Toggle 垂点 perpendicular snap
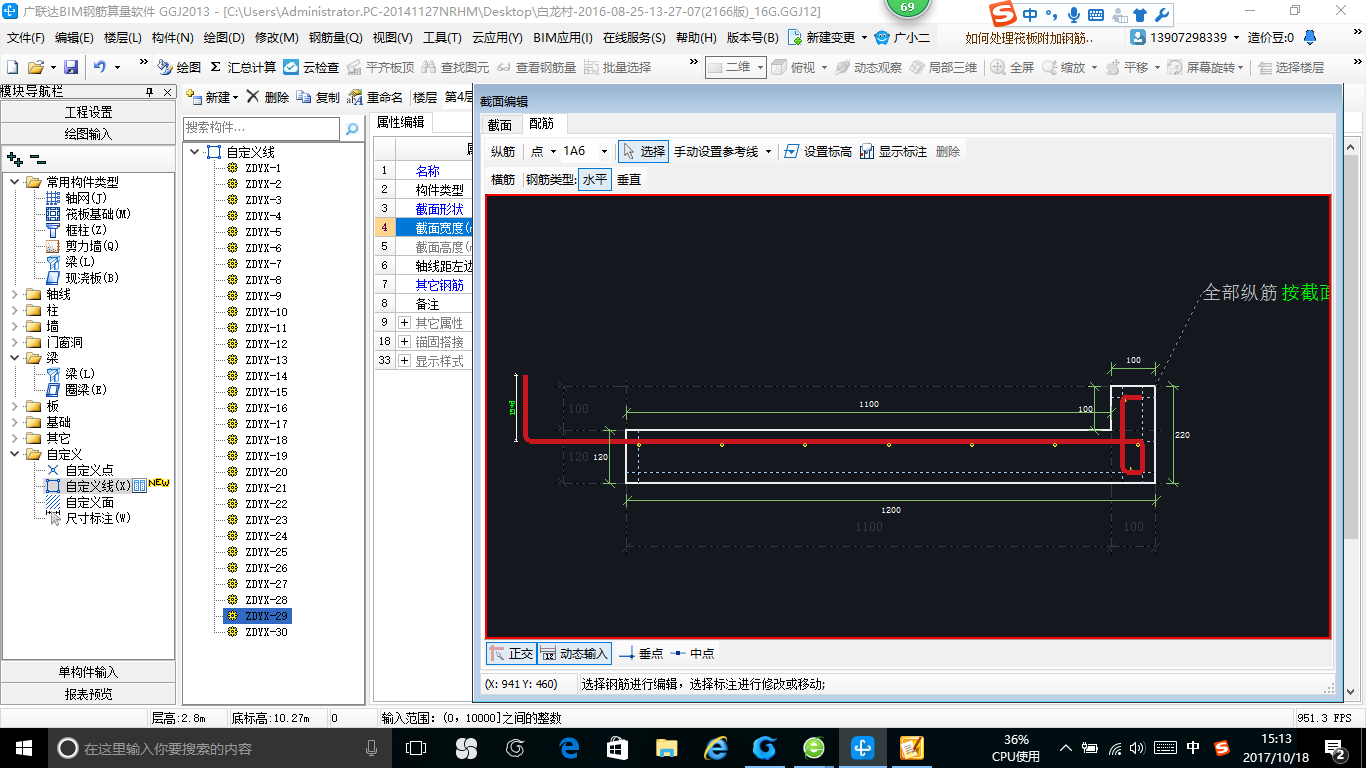This screenshot has width=1366, height=768. point(641,653)
